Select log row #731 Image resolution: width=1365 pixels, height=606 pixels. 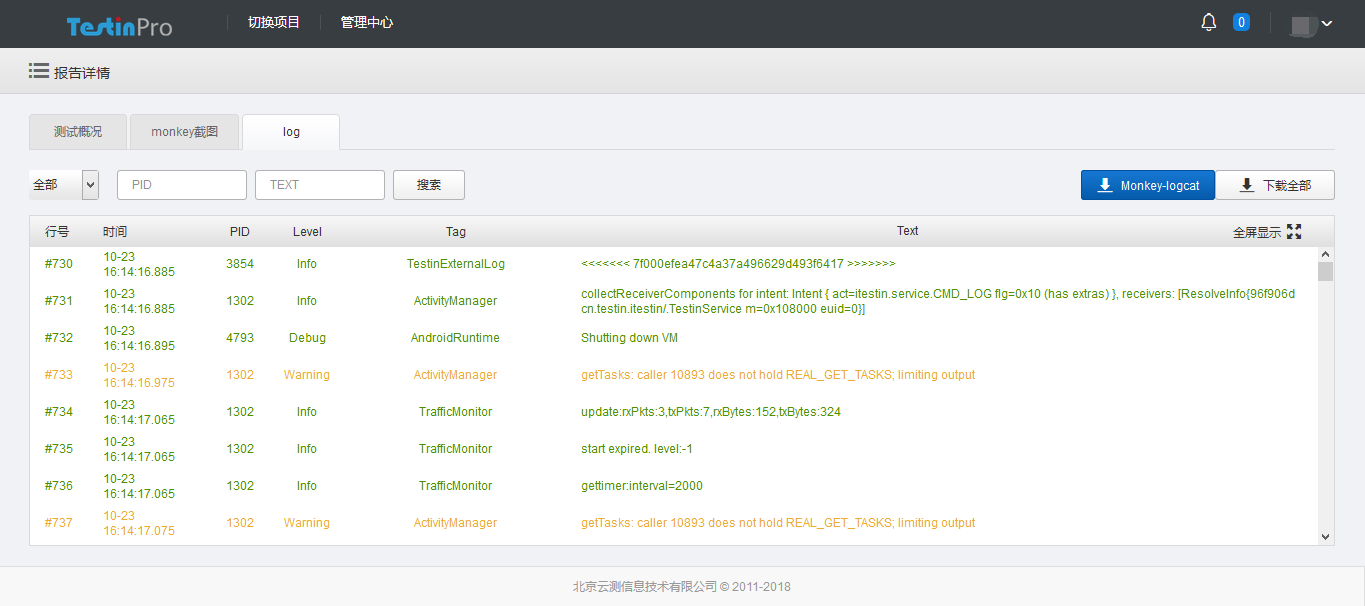(x=674, y=301)
